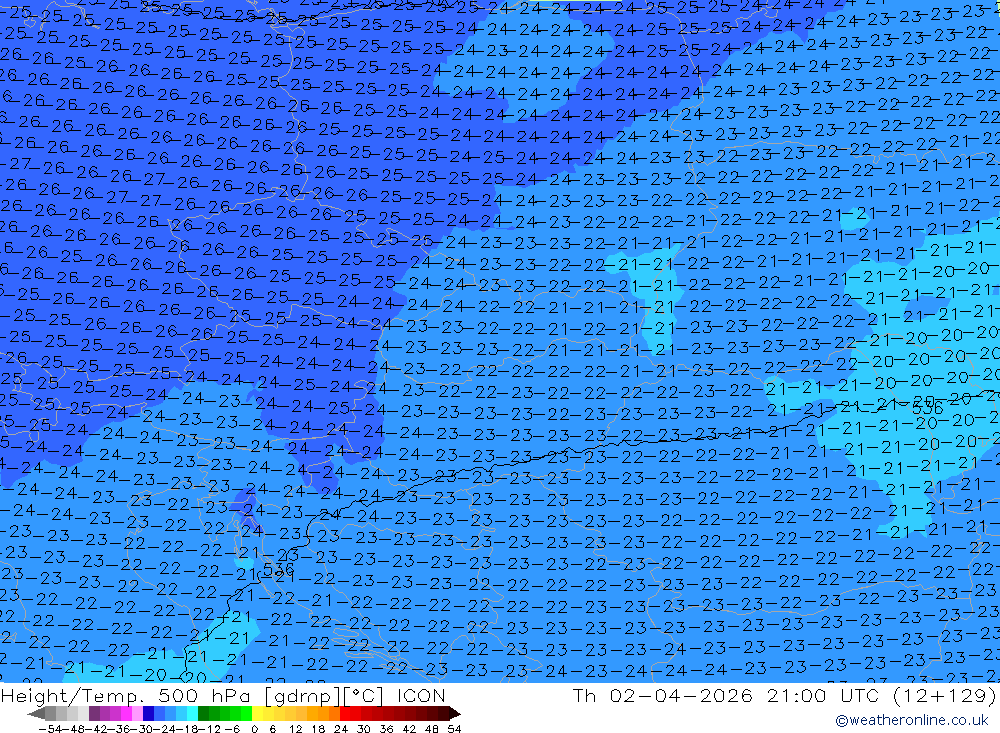Click the '-54' label on the scale
Image resolution: width=1000 pixels, height=733 pixels.
[x=50, y=729]
